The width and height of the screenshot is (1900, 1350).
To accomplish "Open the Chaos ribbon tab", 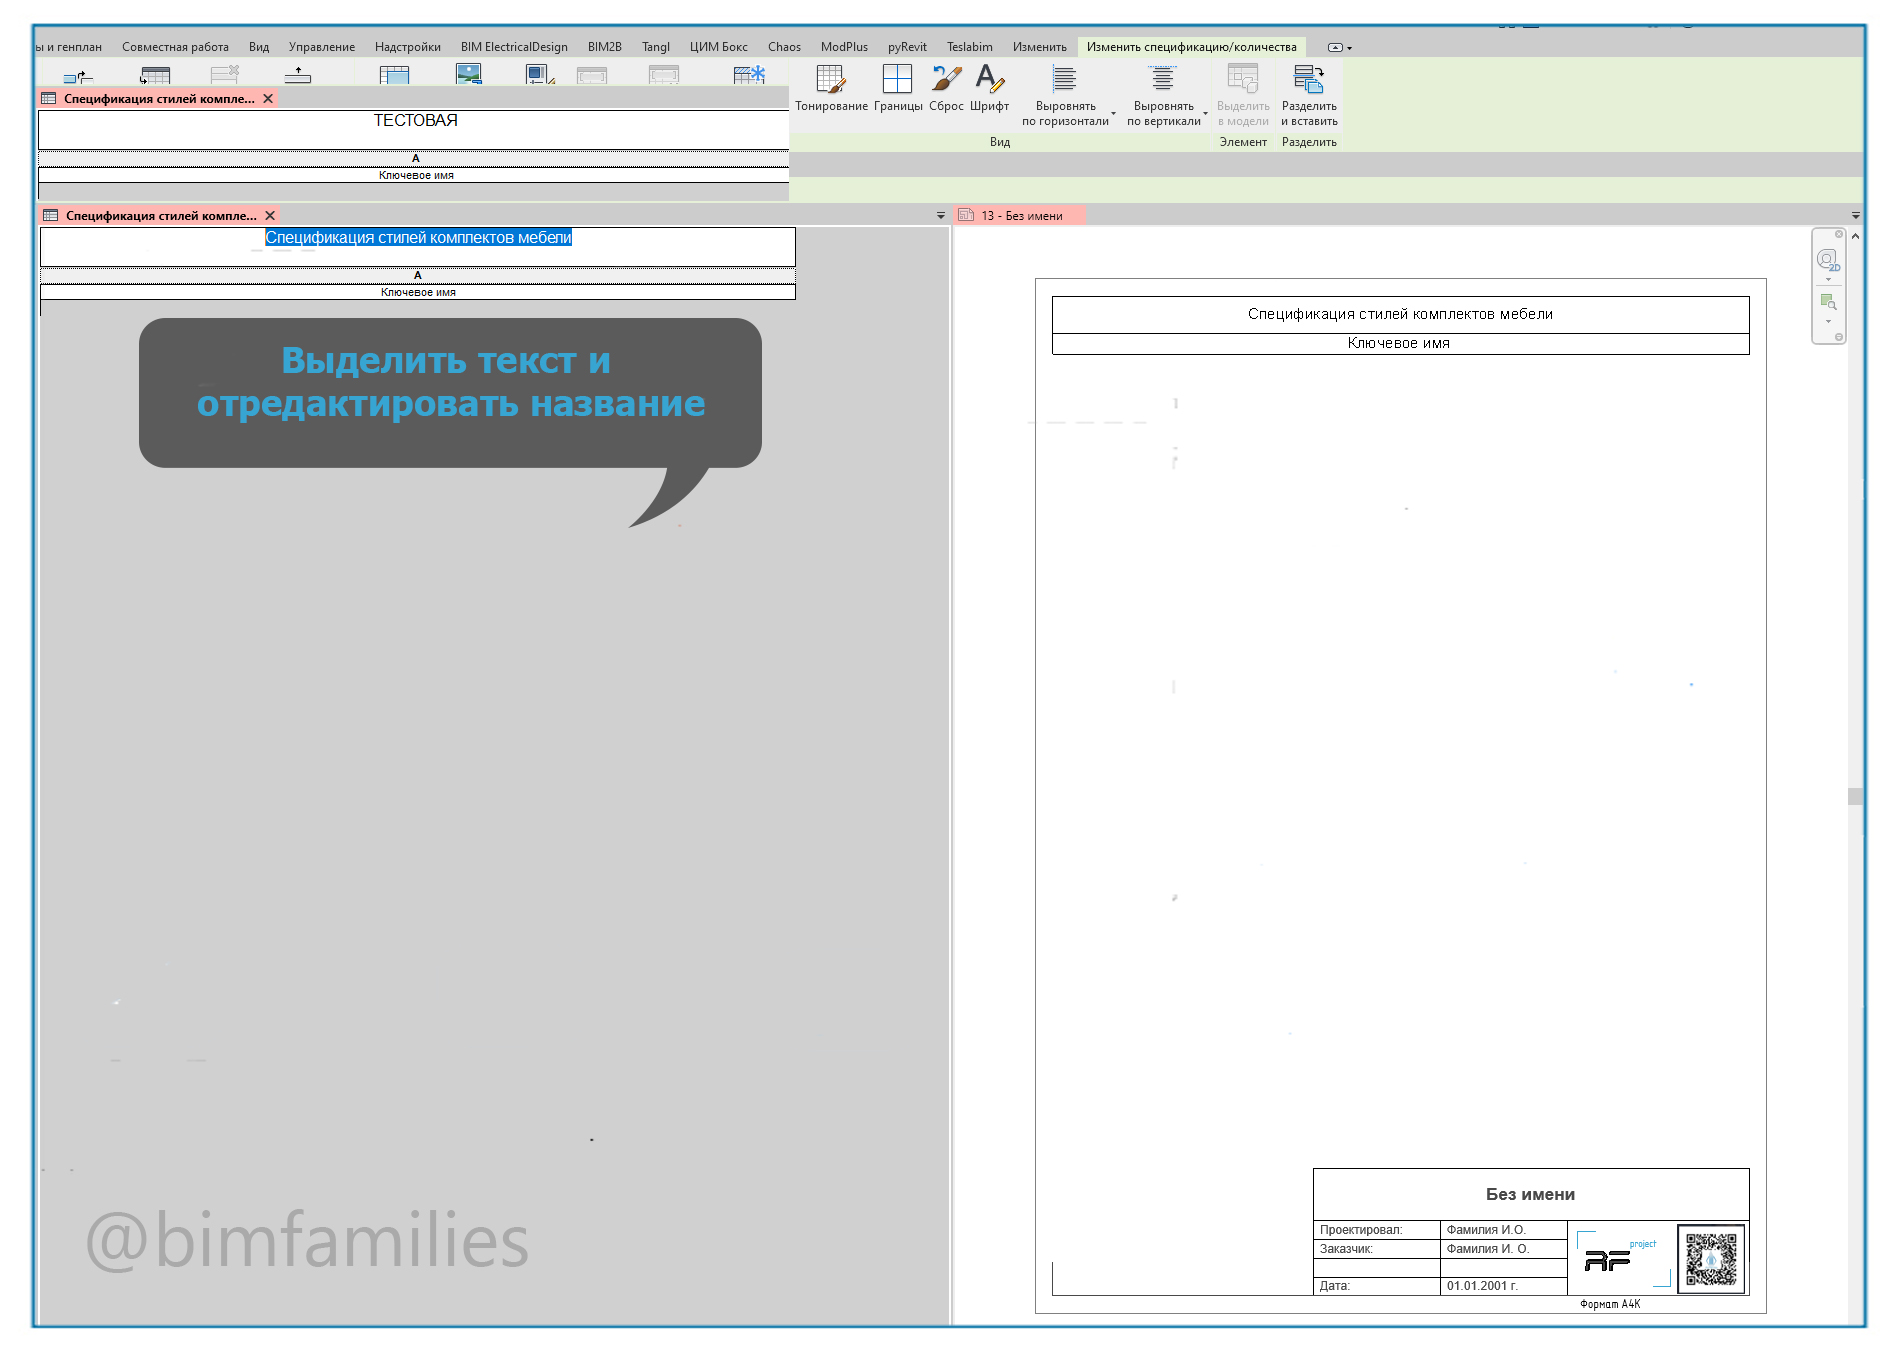I will [x=784, y=47].
